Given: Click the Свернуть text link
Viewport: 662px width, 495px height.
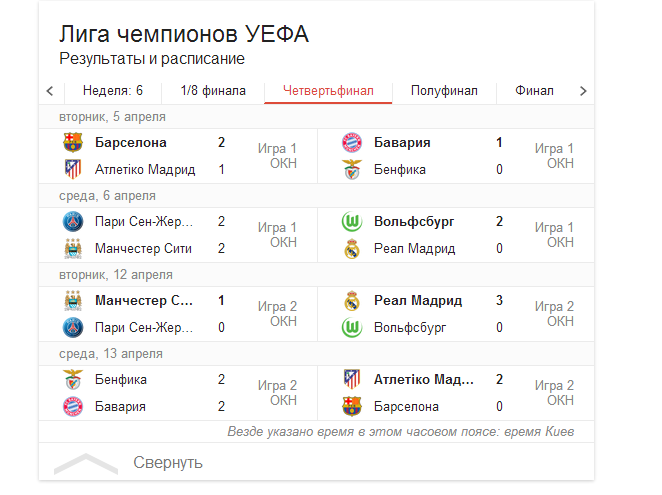Looking at the screenshot, I should [168, 463].
